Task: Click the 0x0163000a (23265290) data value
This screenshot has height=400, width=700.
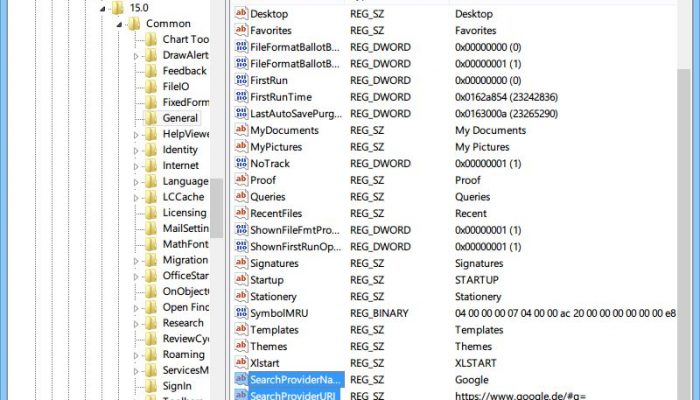Action: click(506, 113)
